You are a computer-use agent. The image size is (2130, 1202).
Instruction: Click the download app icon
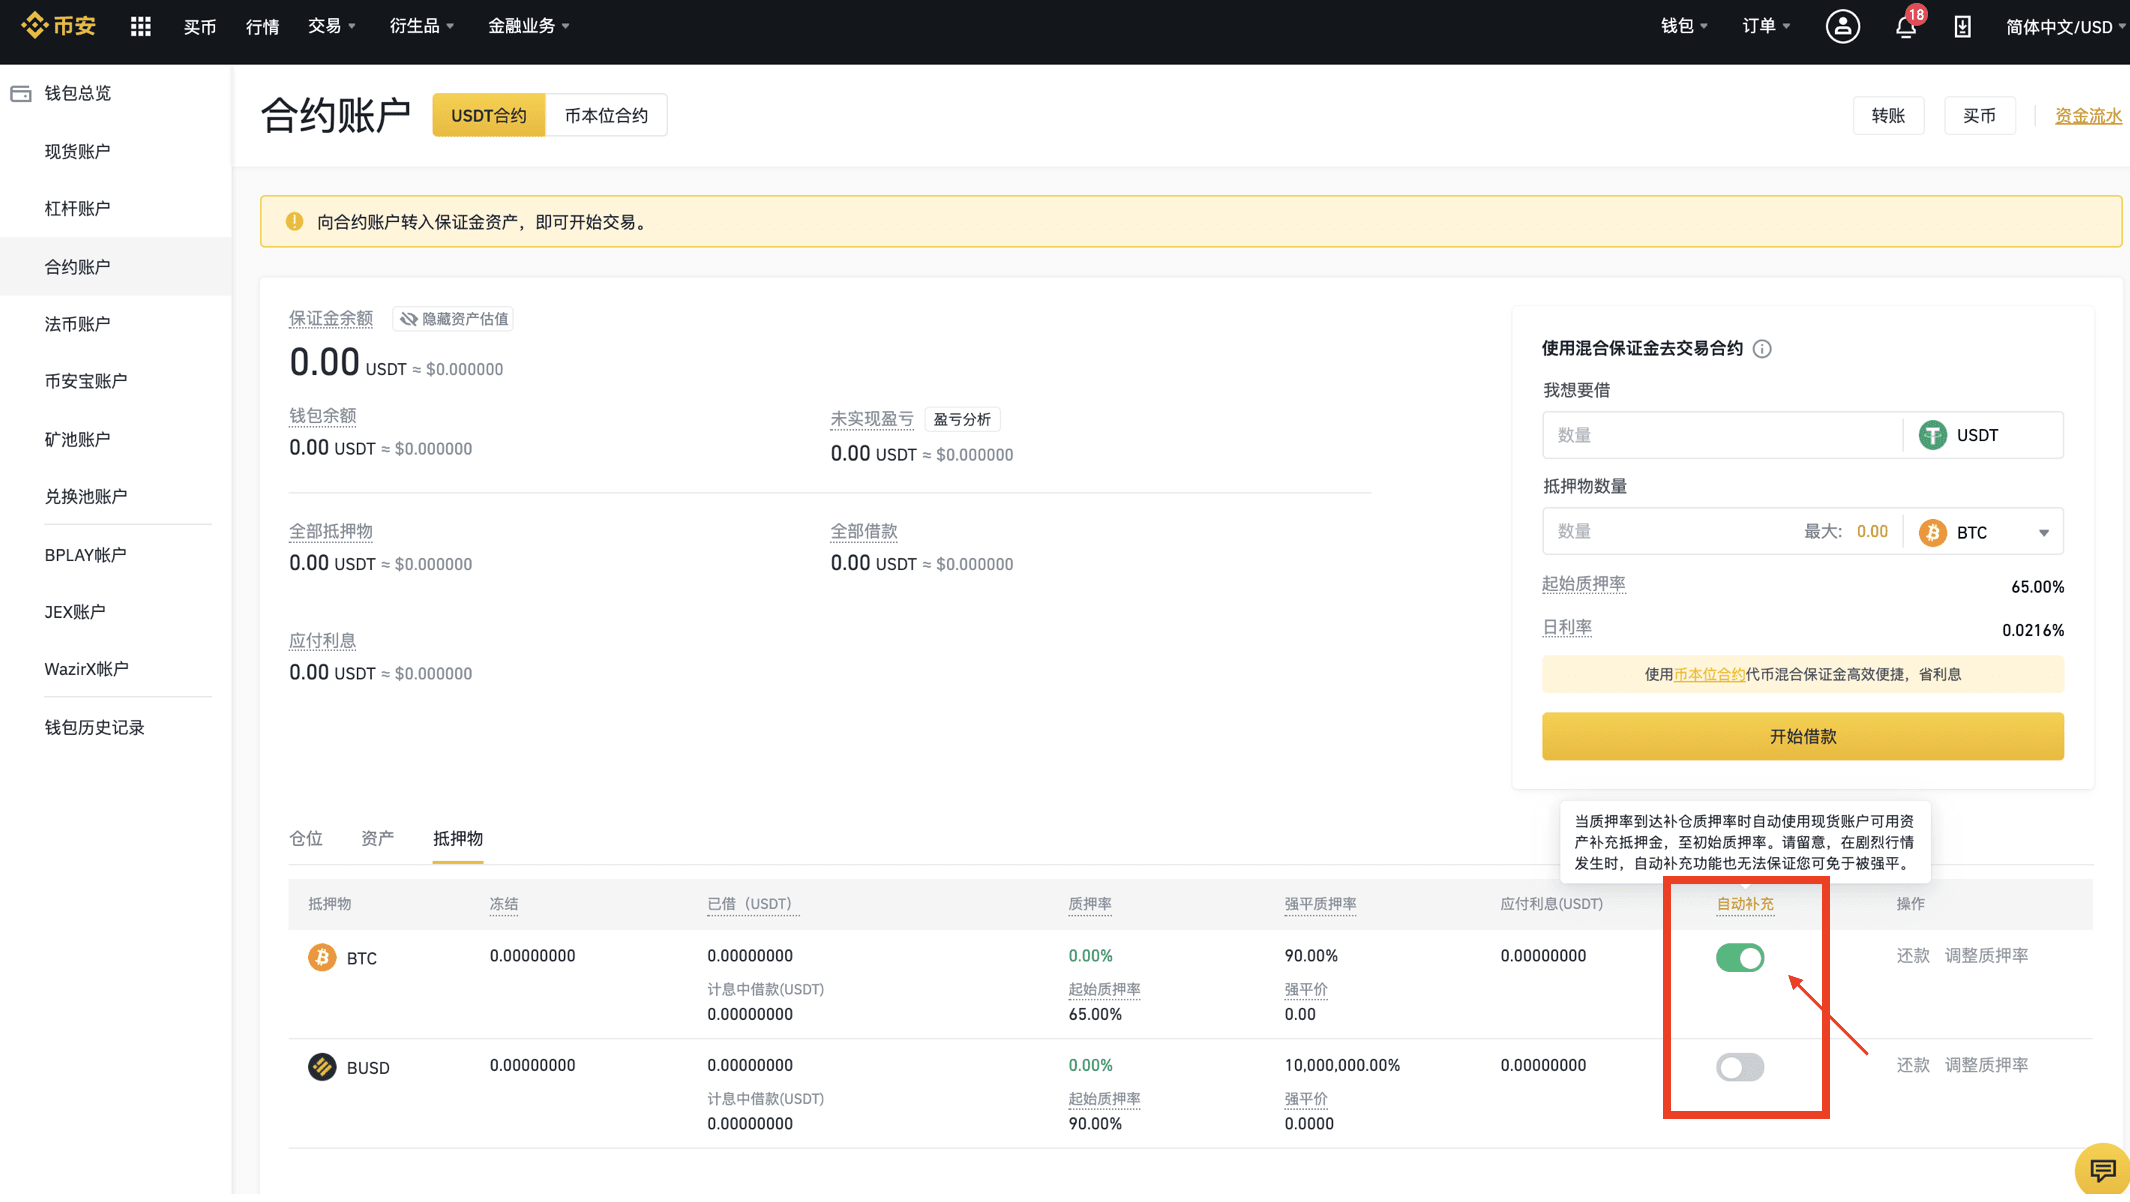1963,27
